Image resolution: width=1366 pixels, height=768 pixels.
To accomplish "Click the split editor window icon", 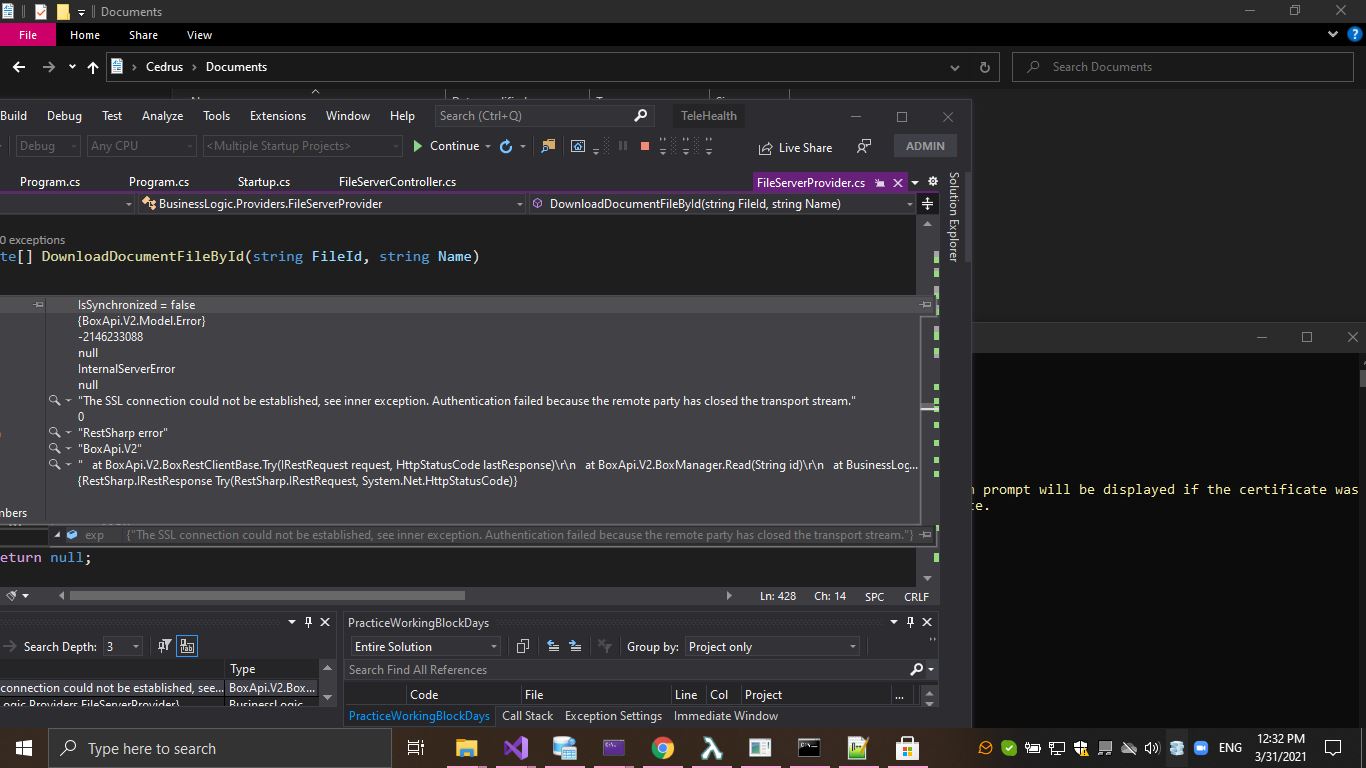I will click(x=927, y=204).
